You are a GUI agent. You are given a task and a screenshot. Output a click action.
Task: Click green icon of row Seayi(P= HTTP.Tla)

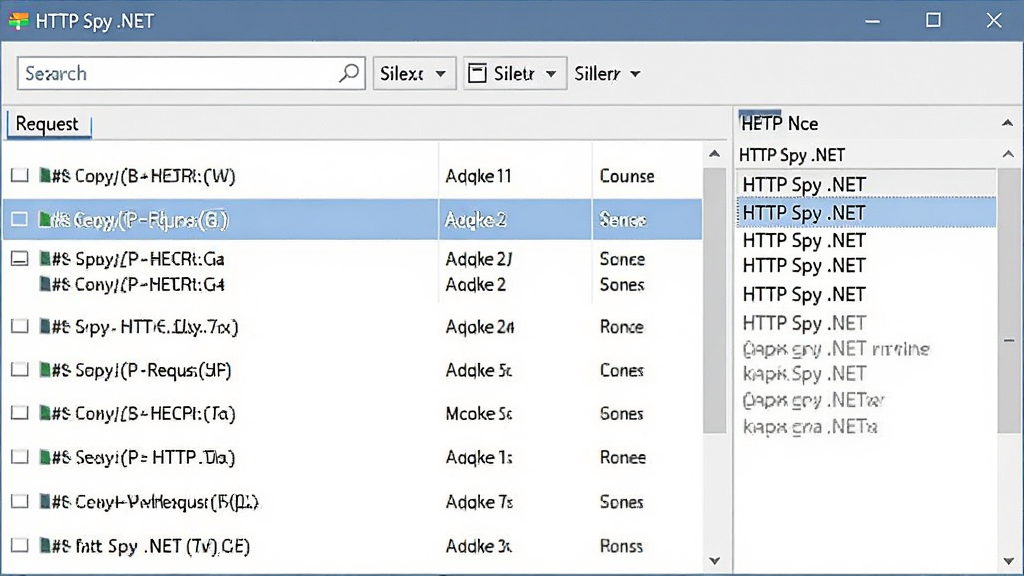(x=44, y=456)
